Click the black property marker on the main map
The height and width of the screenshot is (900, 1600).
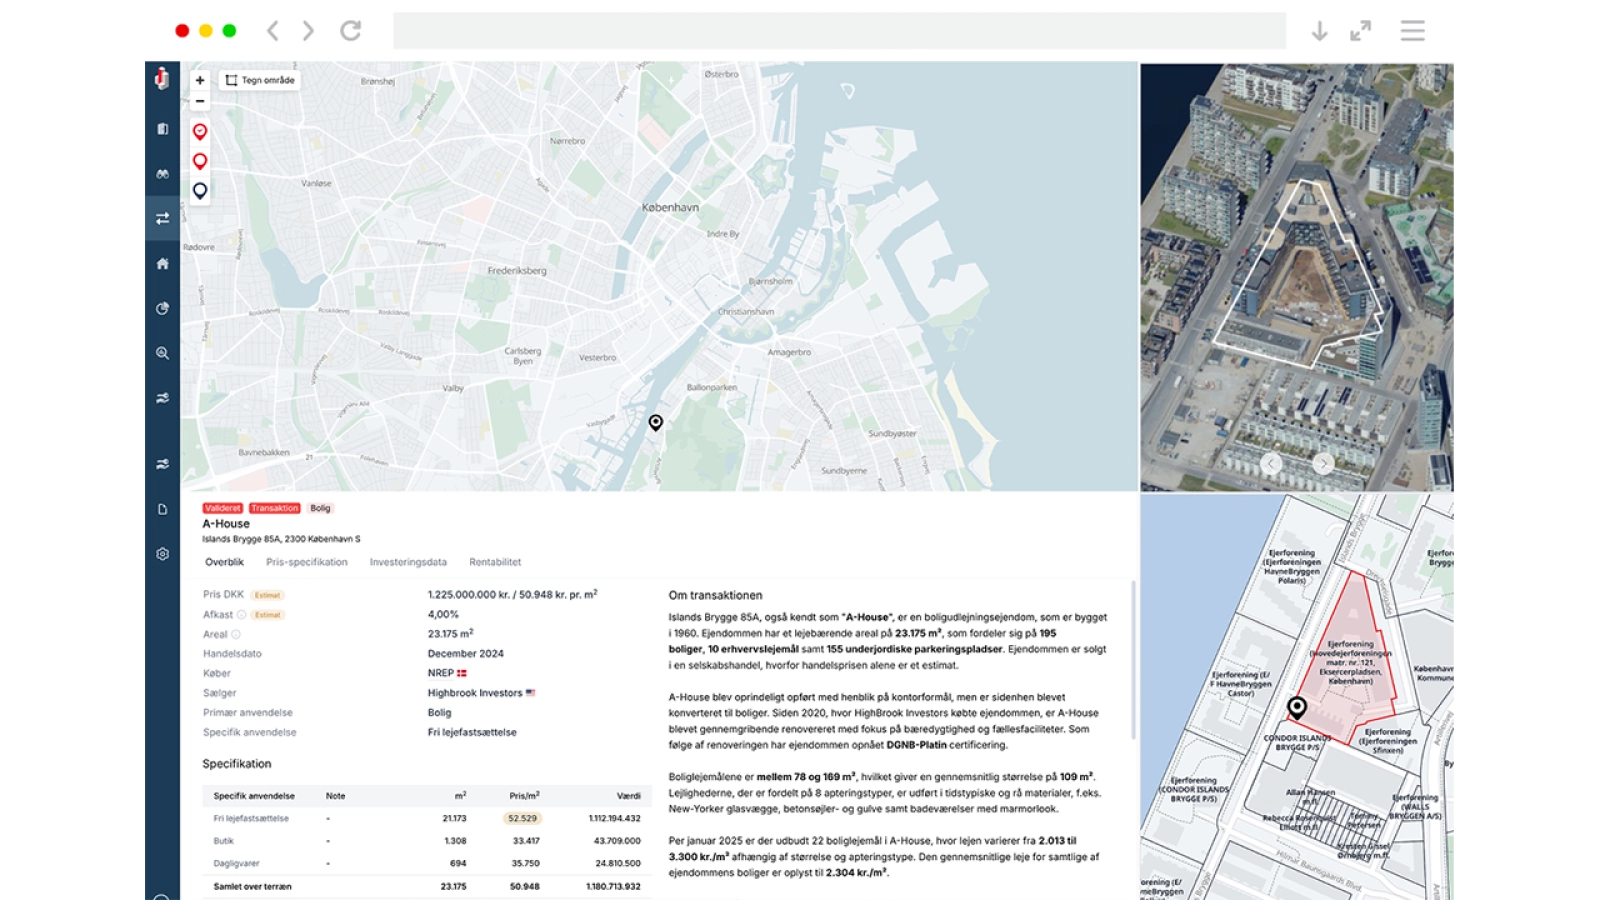click(656, 422)
